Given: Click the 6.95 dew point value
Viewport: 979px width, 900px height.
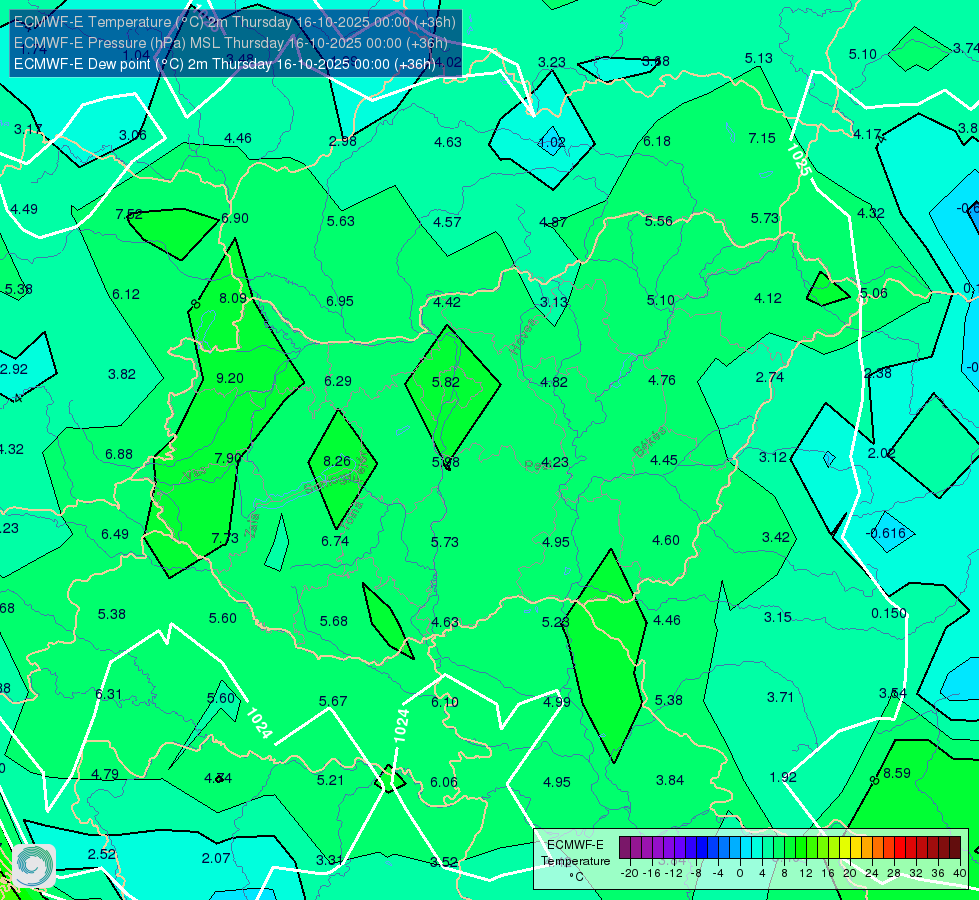Looking at the screenshot, I should pos(340,302).
